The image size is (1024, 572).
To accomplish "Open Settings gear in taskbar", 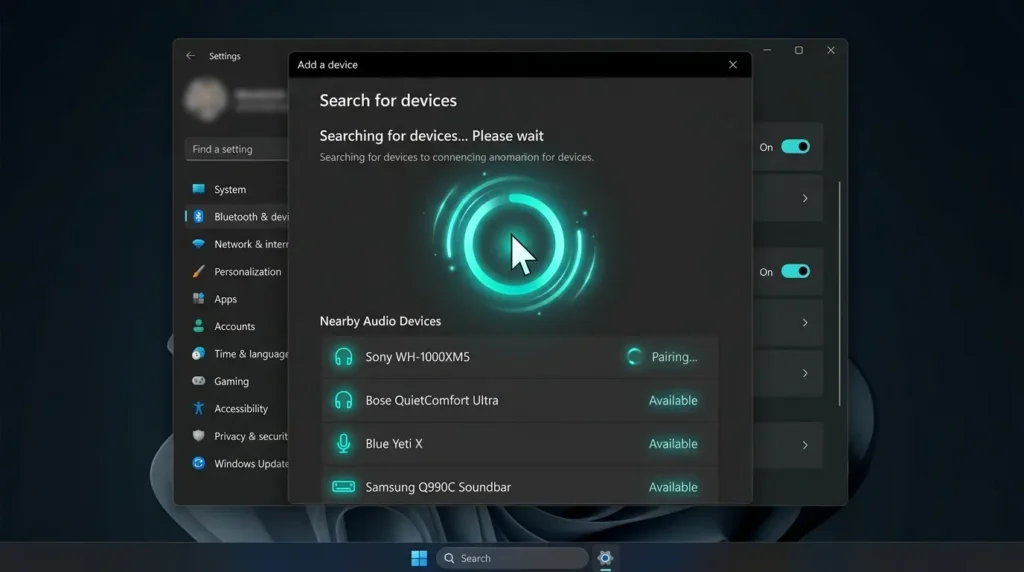I will (x=605, y=558).
